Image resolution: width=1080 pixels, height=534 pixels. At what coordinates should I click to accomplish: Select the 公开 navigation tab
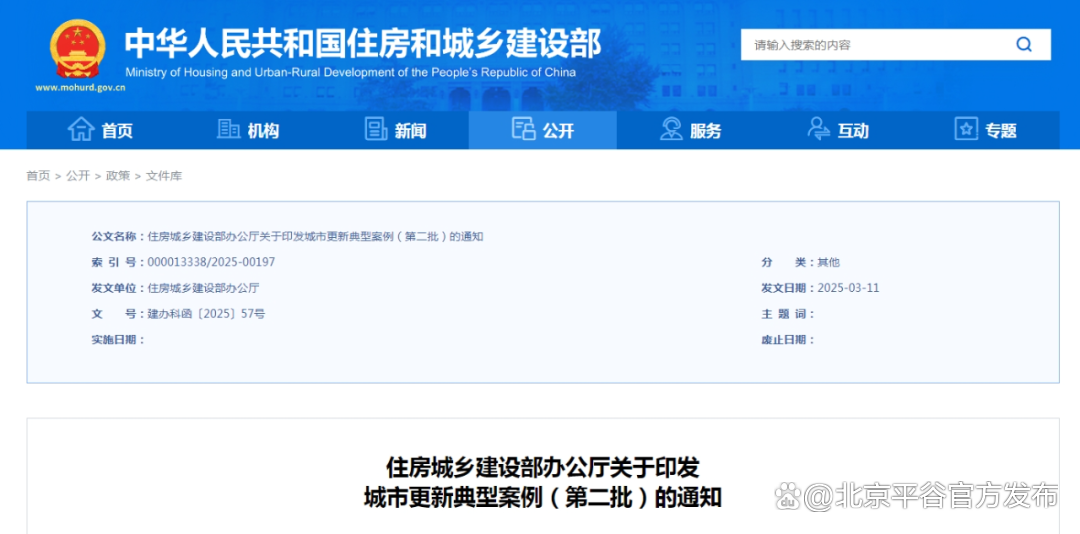click(543, 130)
